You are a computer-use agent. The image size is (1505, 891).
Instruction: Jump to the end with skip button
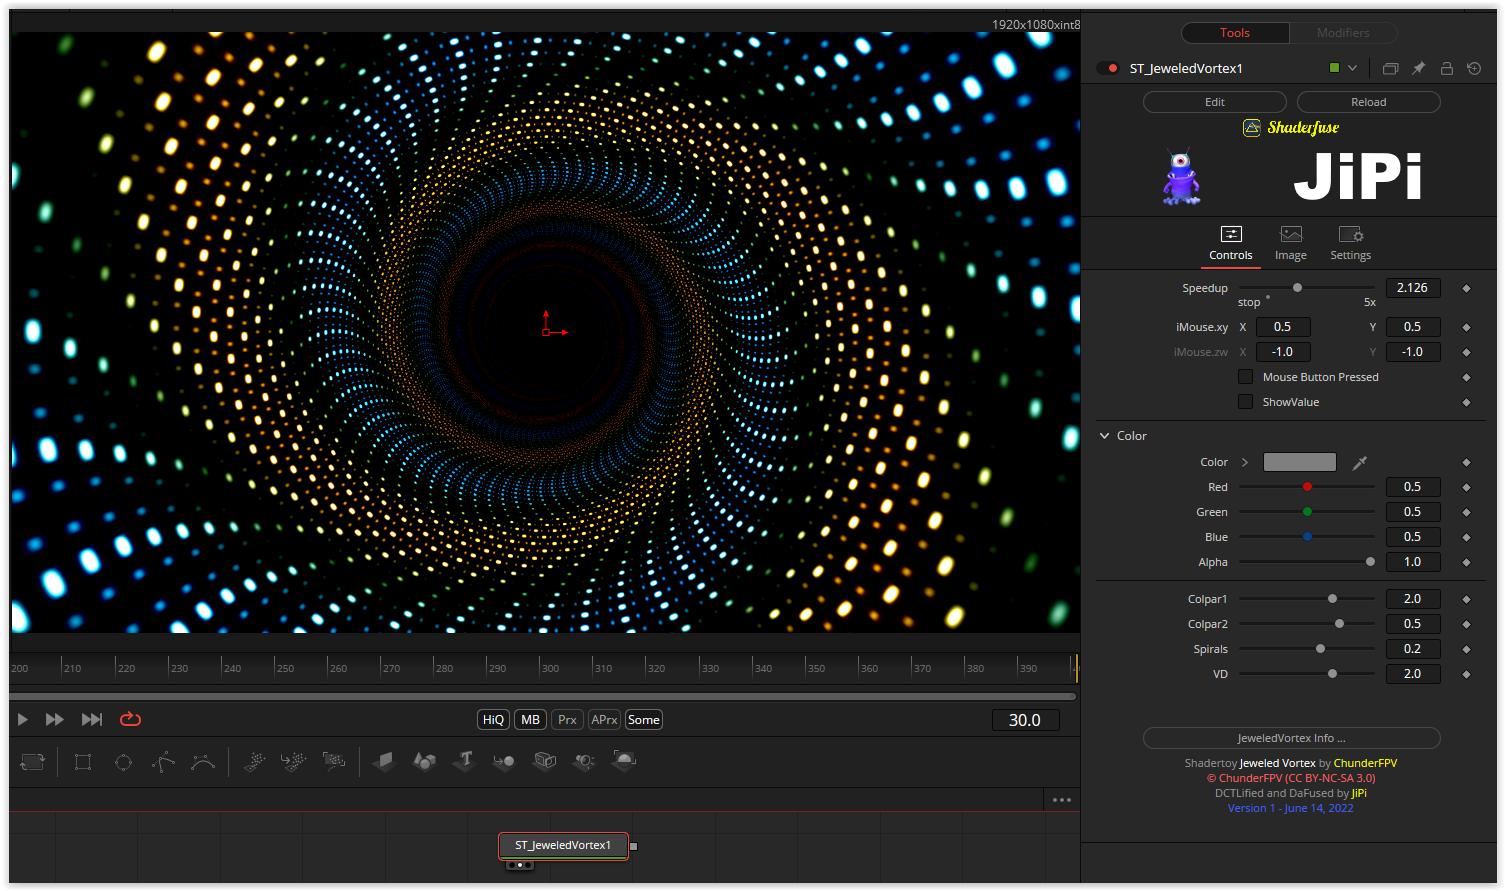point(92,719)
